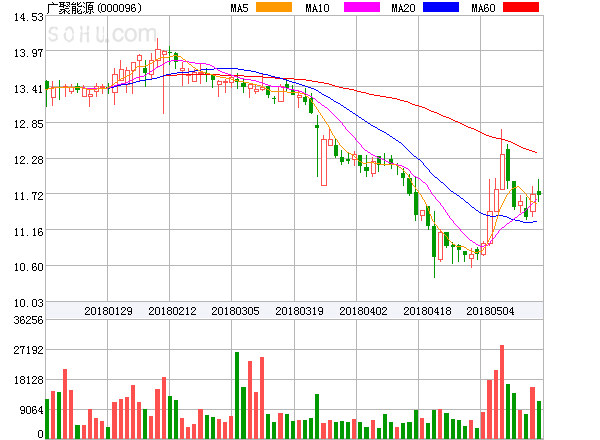Click the blue MA20 legend swatch
This screenshot has width=600, height=440.
tap(441, 7)
